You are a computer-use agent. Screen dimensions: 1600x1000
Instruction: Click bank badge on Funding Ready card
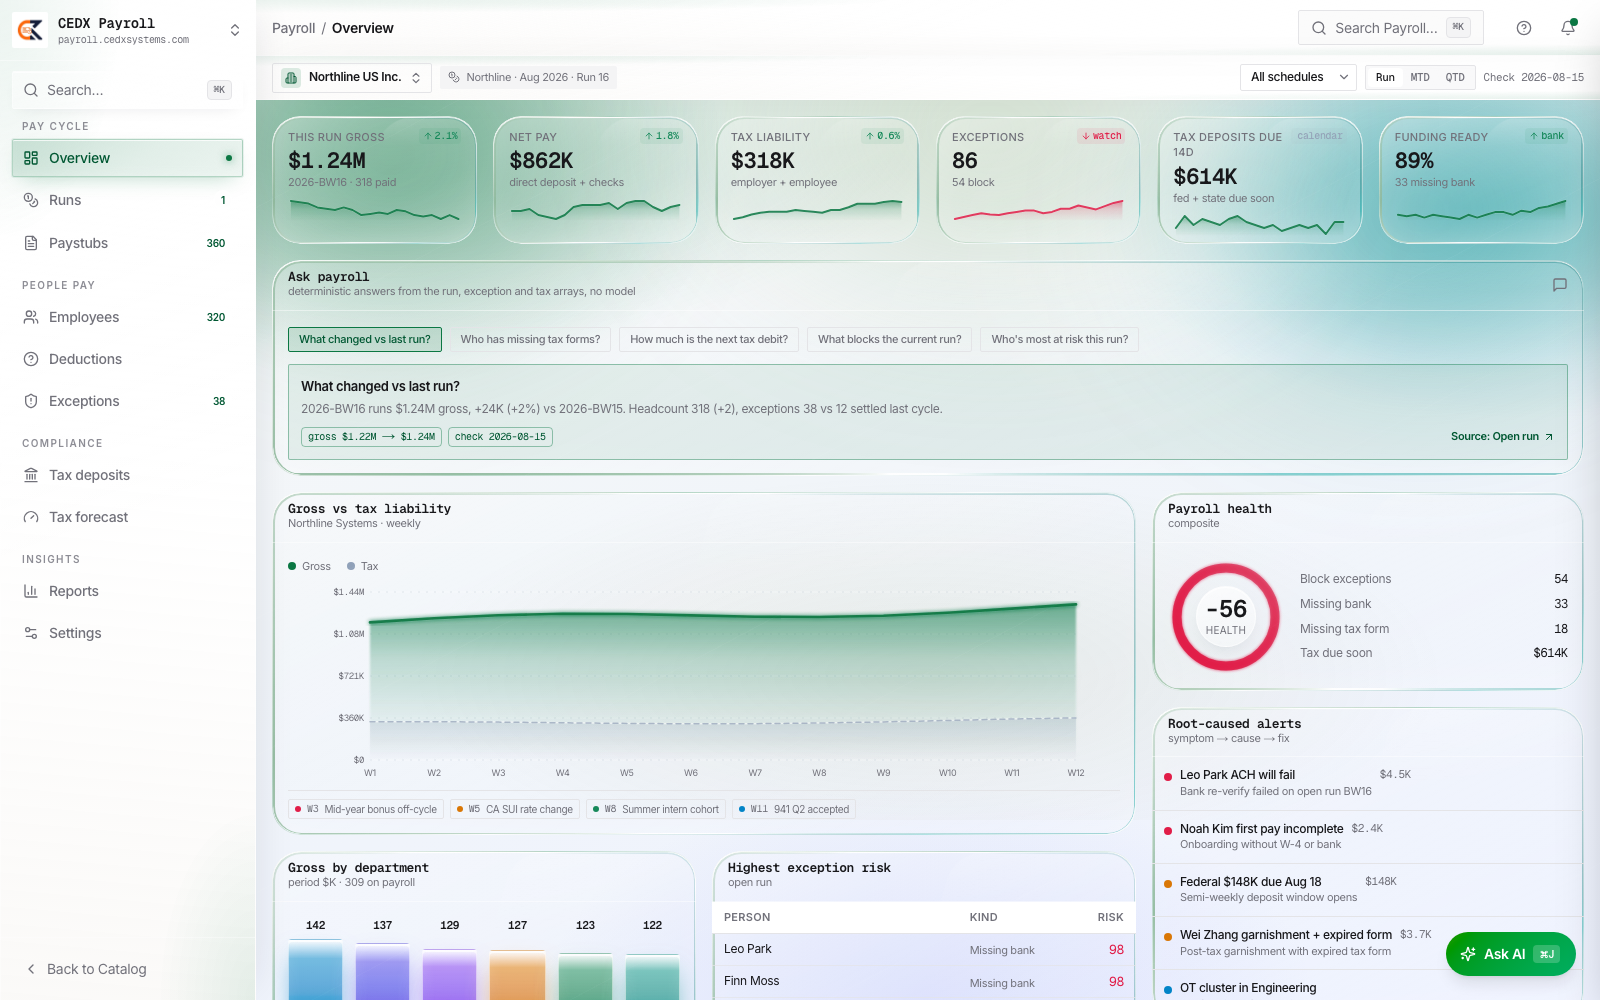pos(1546,136)
